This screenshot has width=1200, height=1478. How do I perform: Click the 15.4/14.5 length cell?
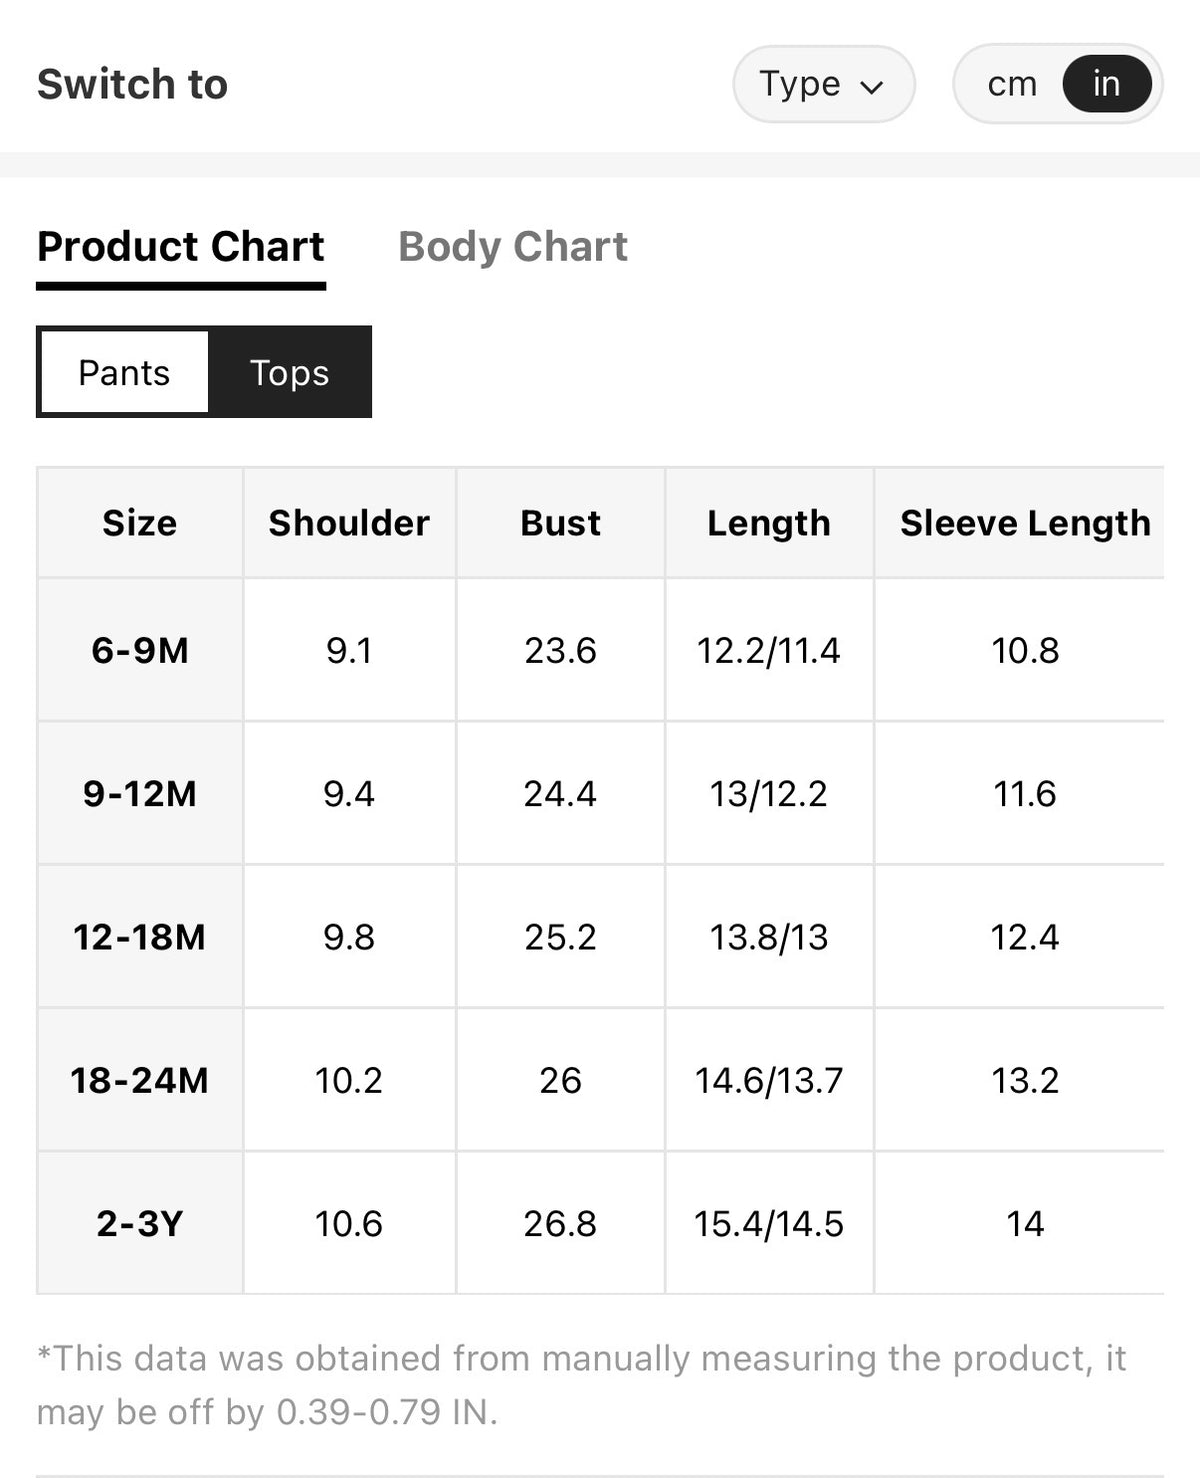click(769, 1223)
